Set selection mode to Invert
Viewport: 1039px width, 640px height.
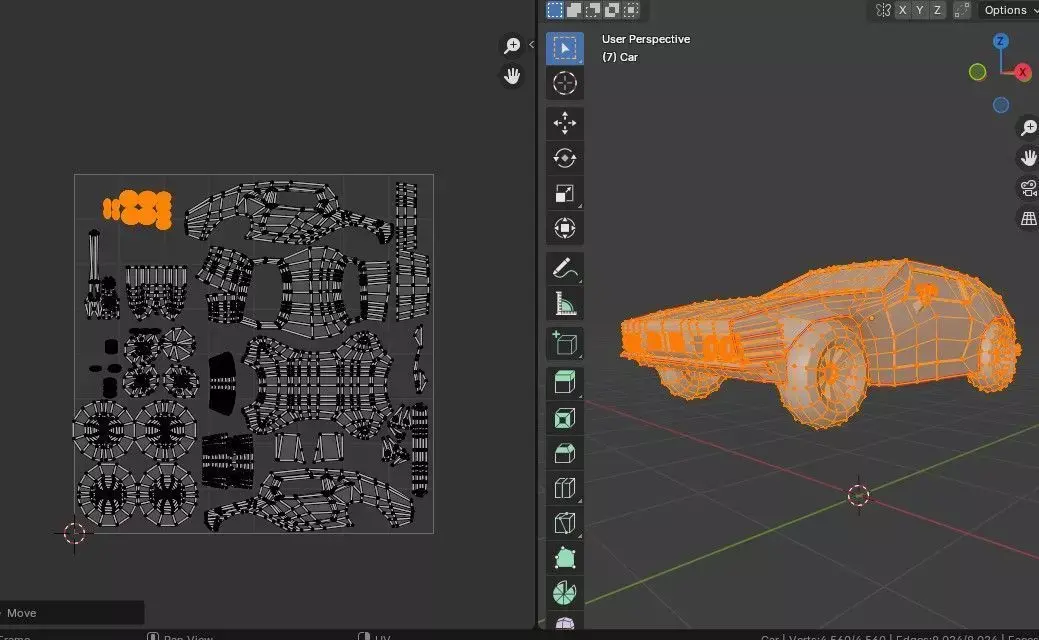[x=612, y=10]
